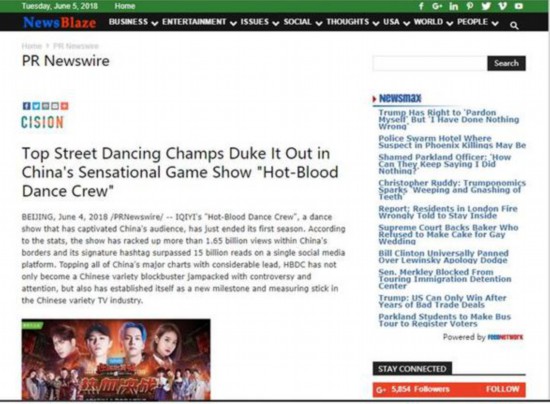This screenshot has width=550, height=404.
Task: Expand the Business menu dropdown
Action: click(x=133, y=22)
